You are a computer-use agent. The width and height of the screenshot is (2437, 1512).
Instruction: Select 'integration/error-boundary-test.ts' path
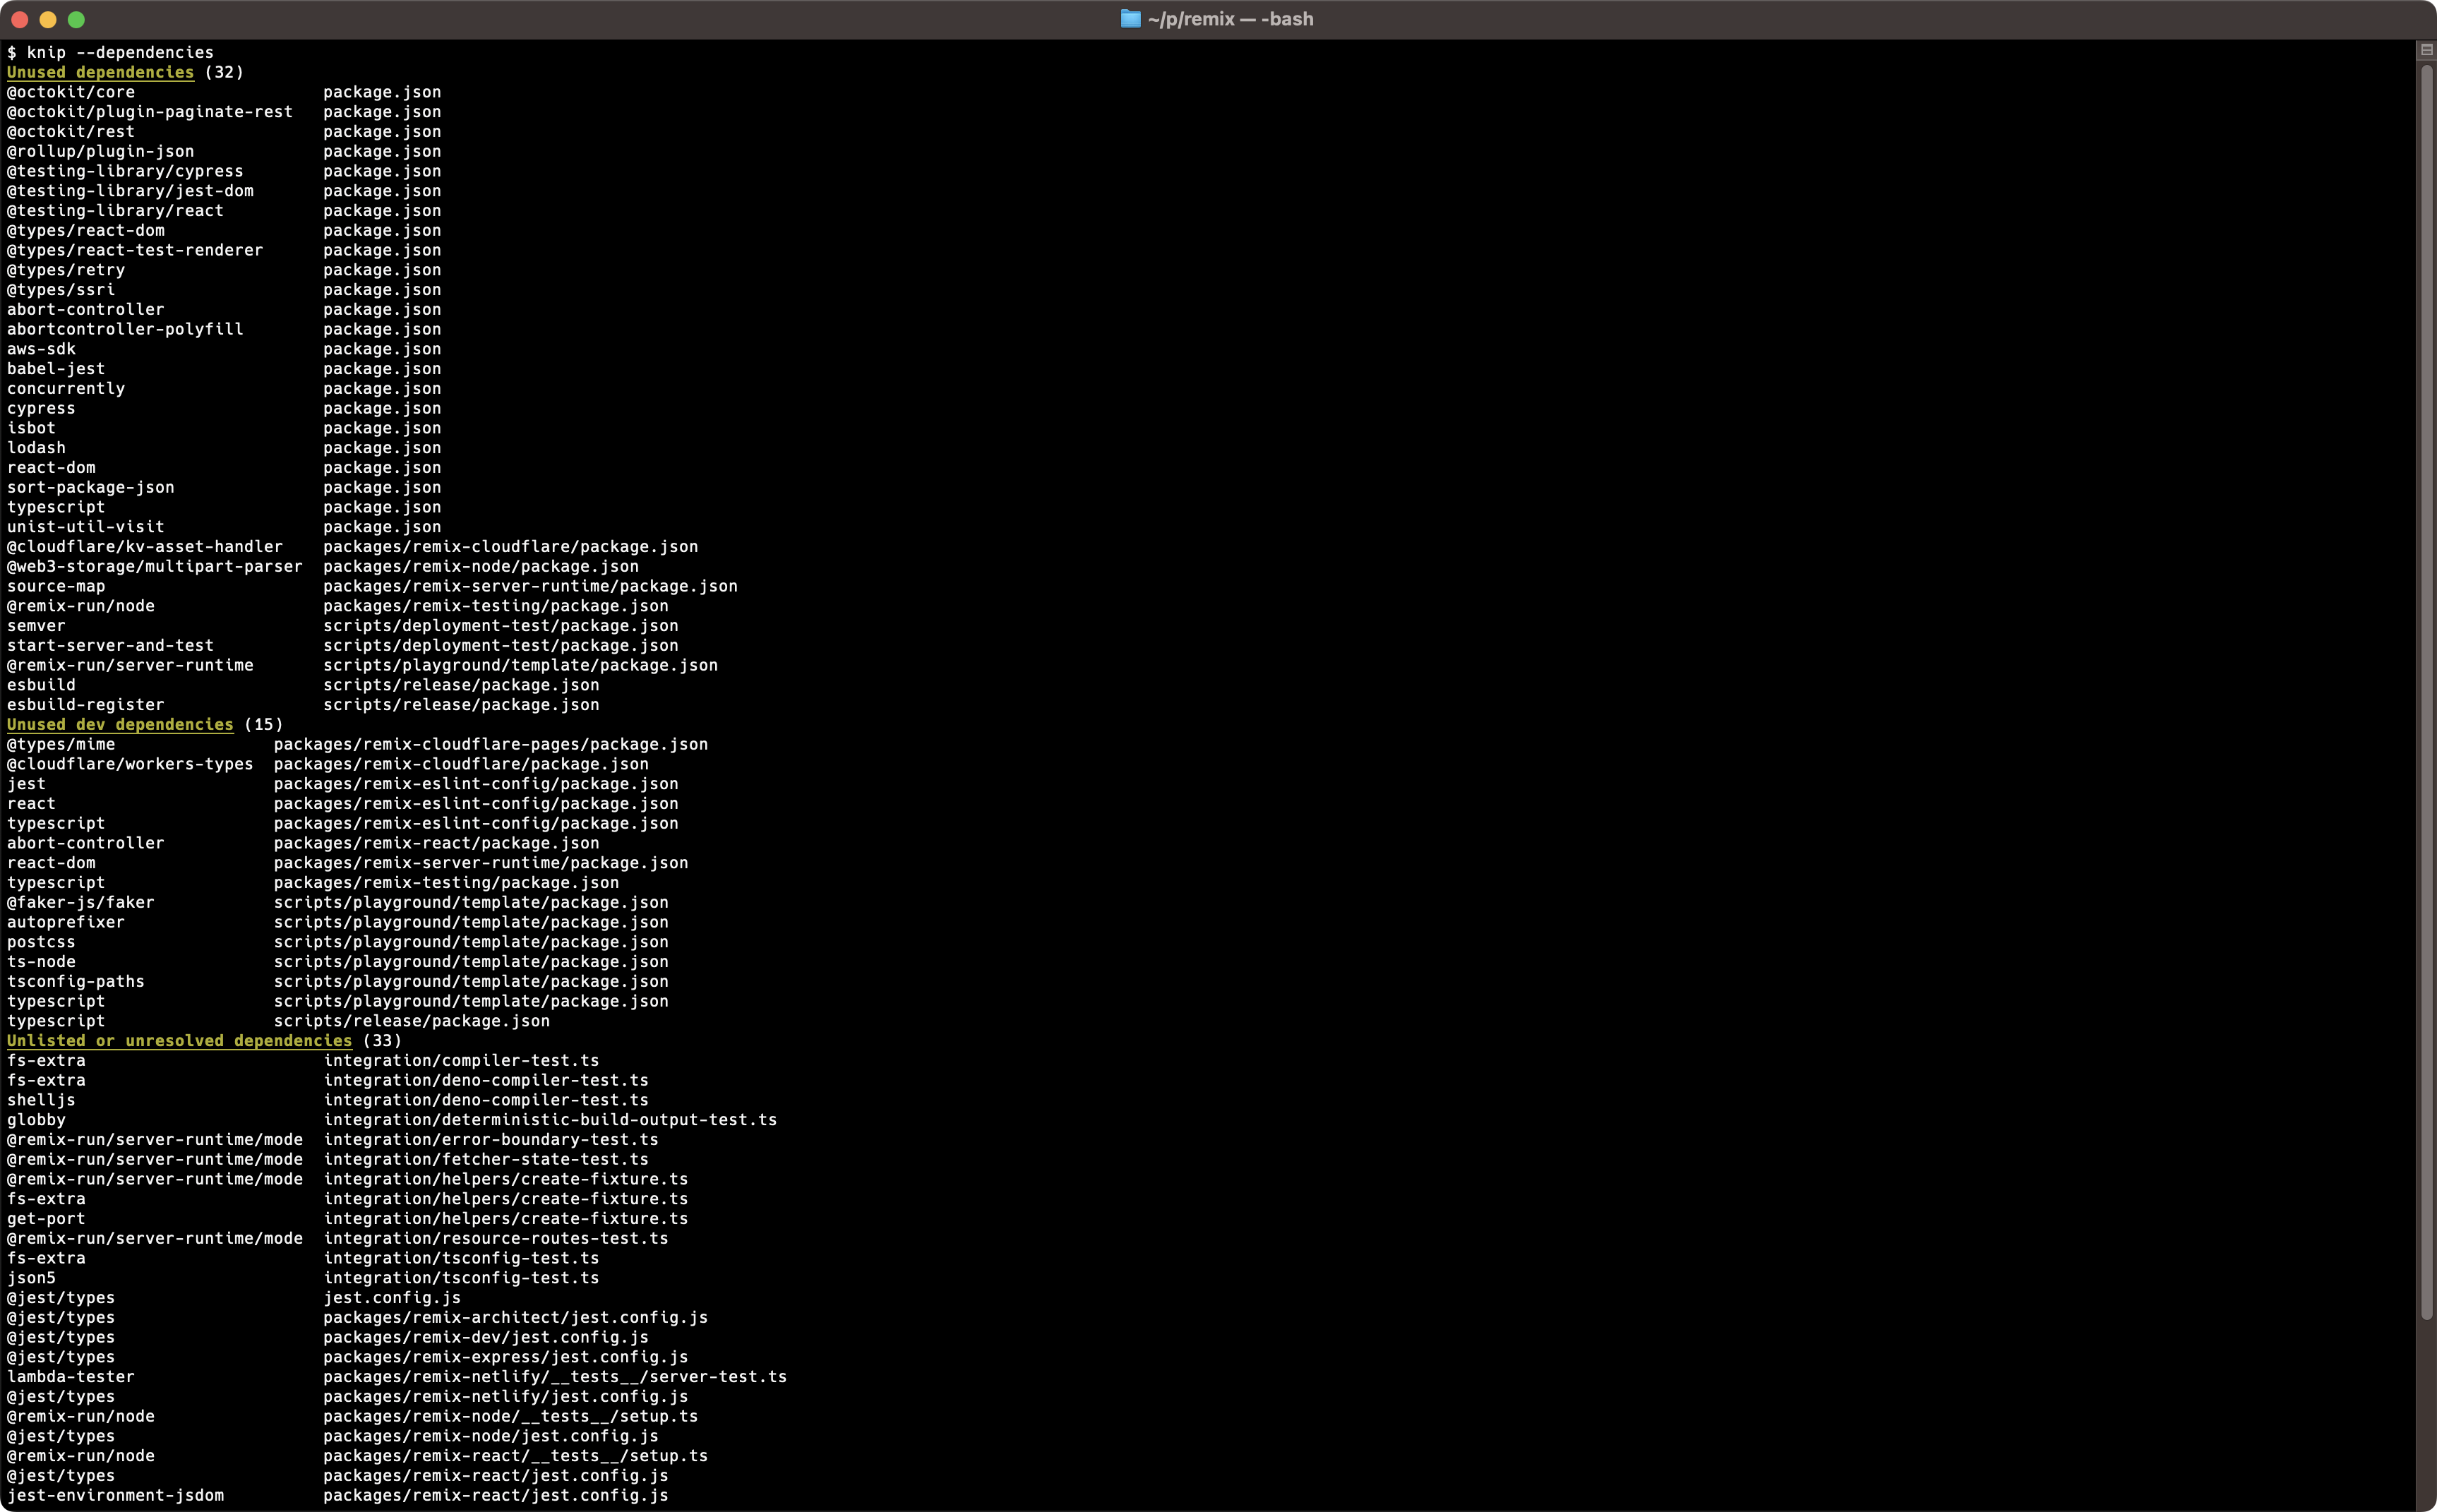tap(491, 1139)
